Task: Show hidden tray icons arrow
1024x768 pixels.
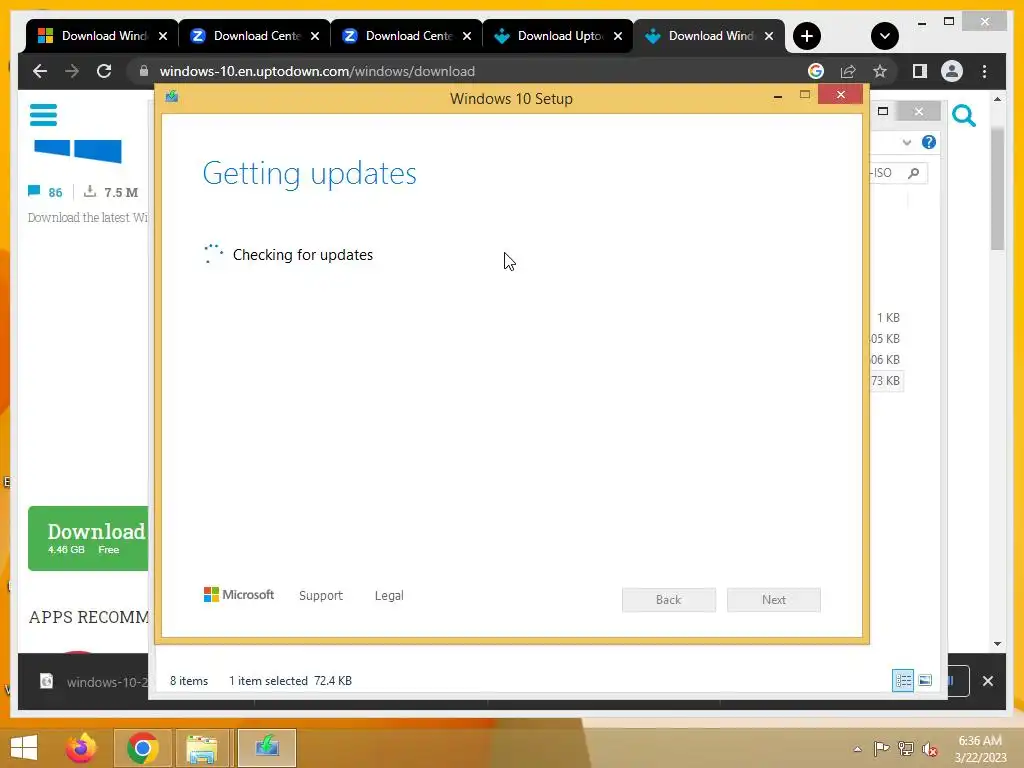Action: tap(857, 749)
